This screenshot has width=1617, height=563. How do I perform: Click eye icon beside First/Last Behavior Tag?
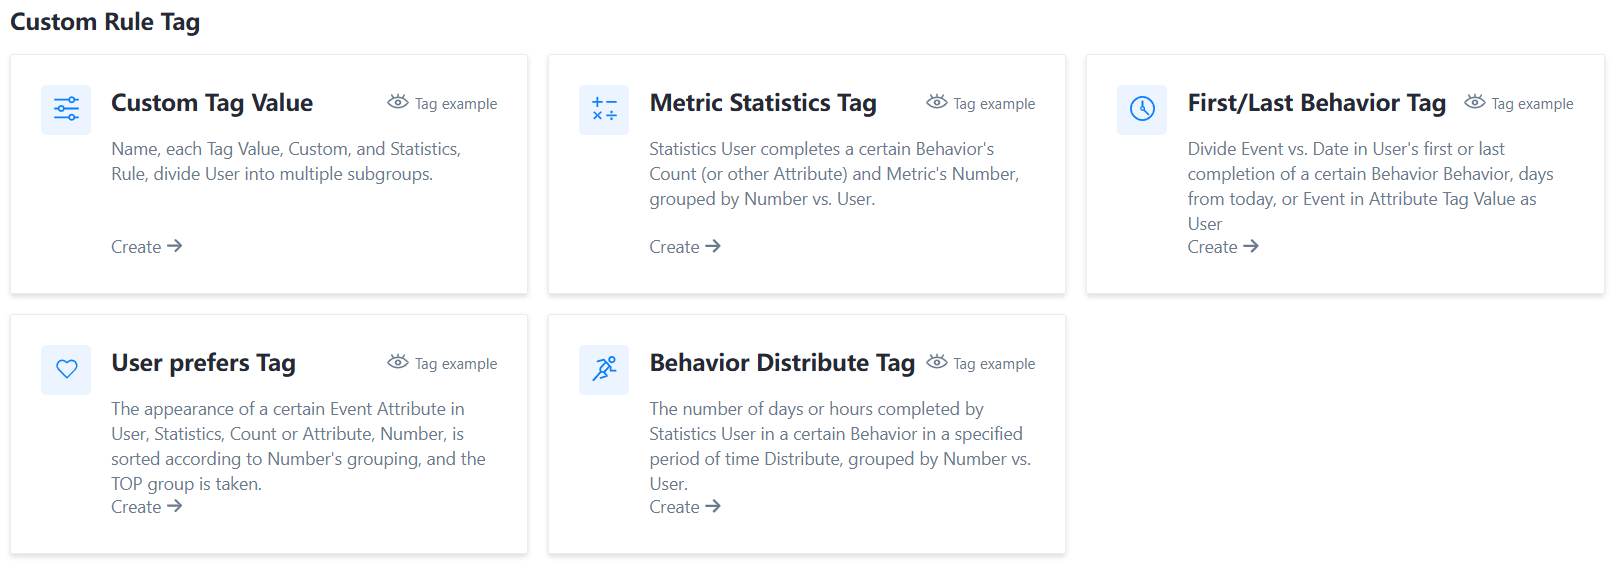pyautogui.click(x=1474, y=102)
